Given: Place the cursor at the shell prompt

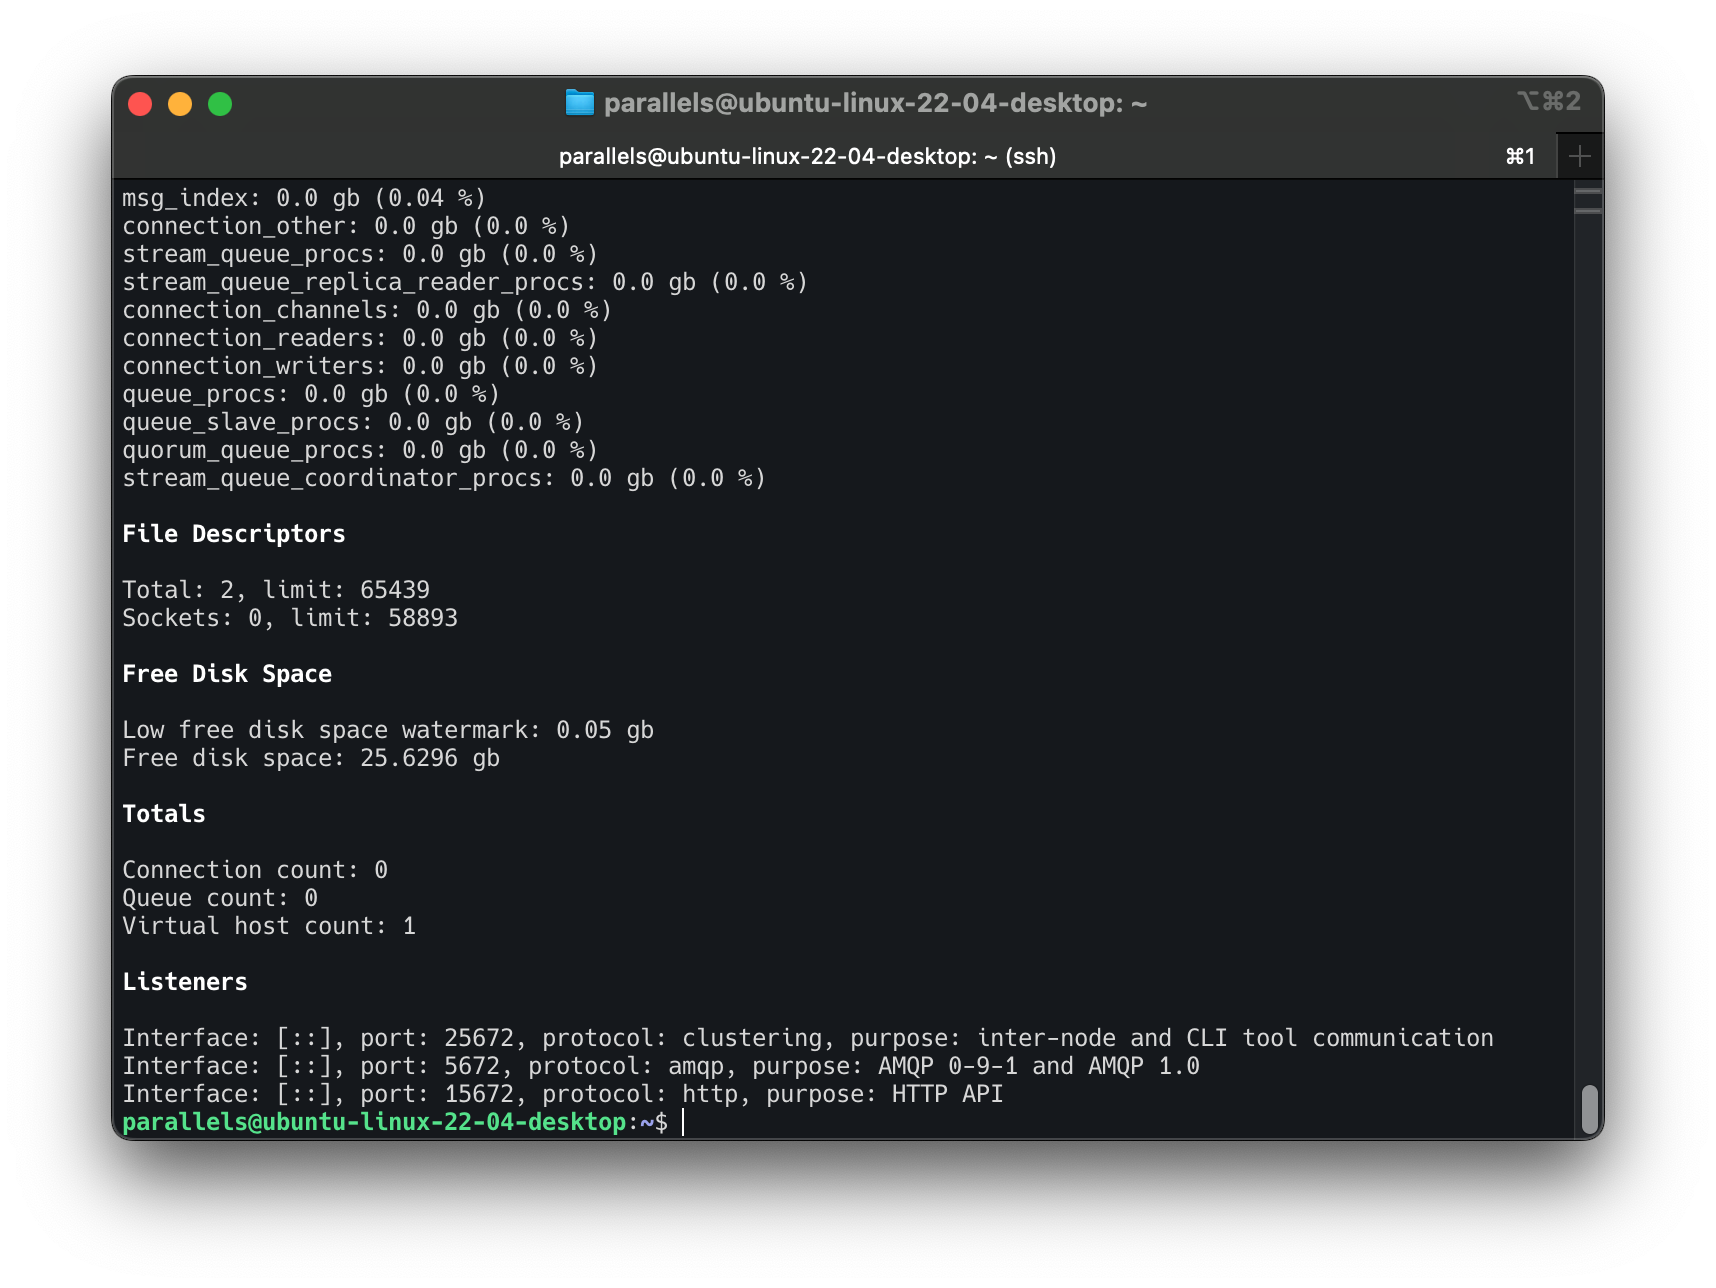Looking at the screenshot, I should tap(684, 1122).
